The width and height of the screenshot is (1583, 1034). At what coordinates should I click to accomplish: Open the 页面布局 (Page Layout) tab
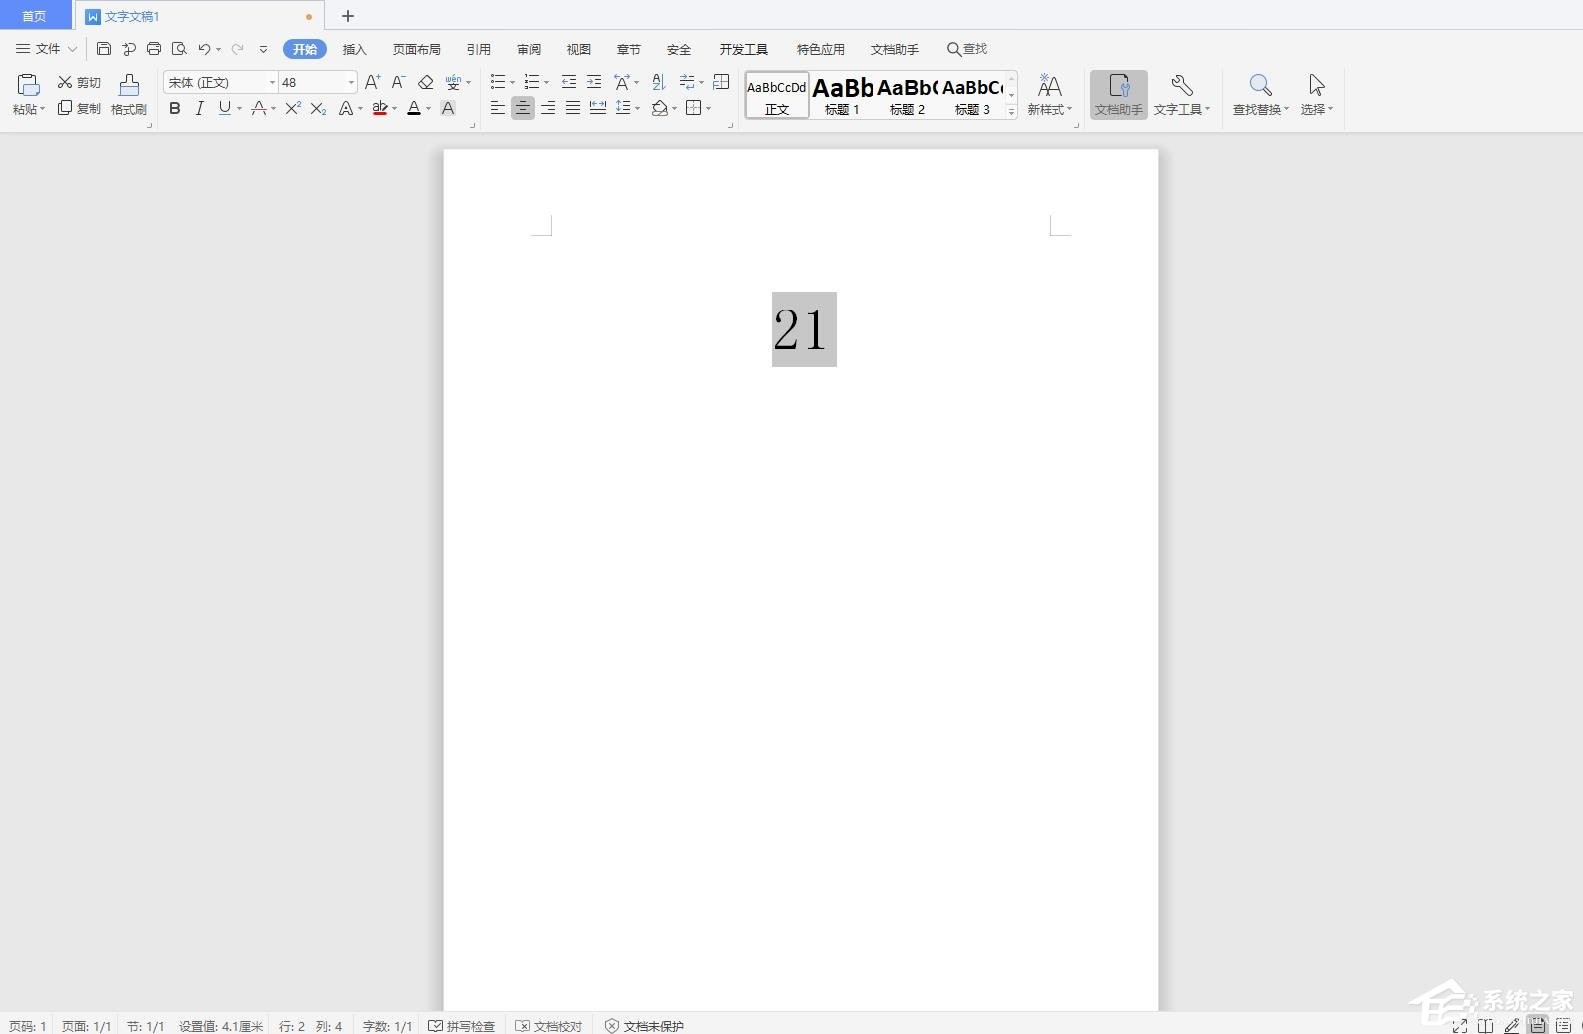pyautogui.click(x=417, y=49)
